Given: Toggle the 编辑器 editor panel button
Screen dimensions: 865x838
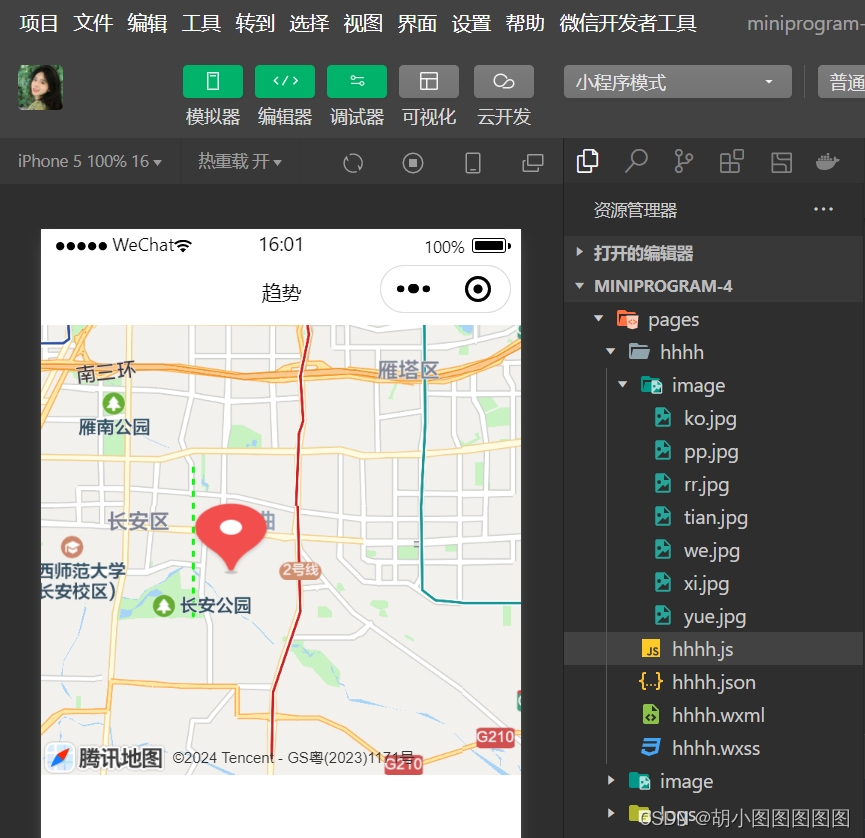Looking at the screenshot, I should (x=285, y=81).
